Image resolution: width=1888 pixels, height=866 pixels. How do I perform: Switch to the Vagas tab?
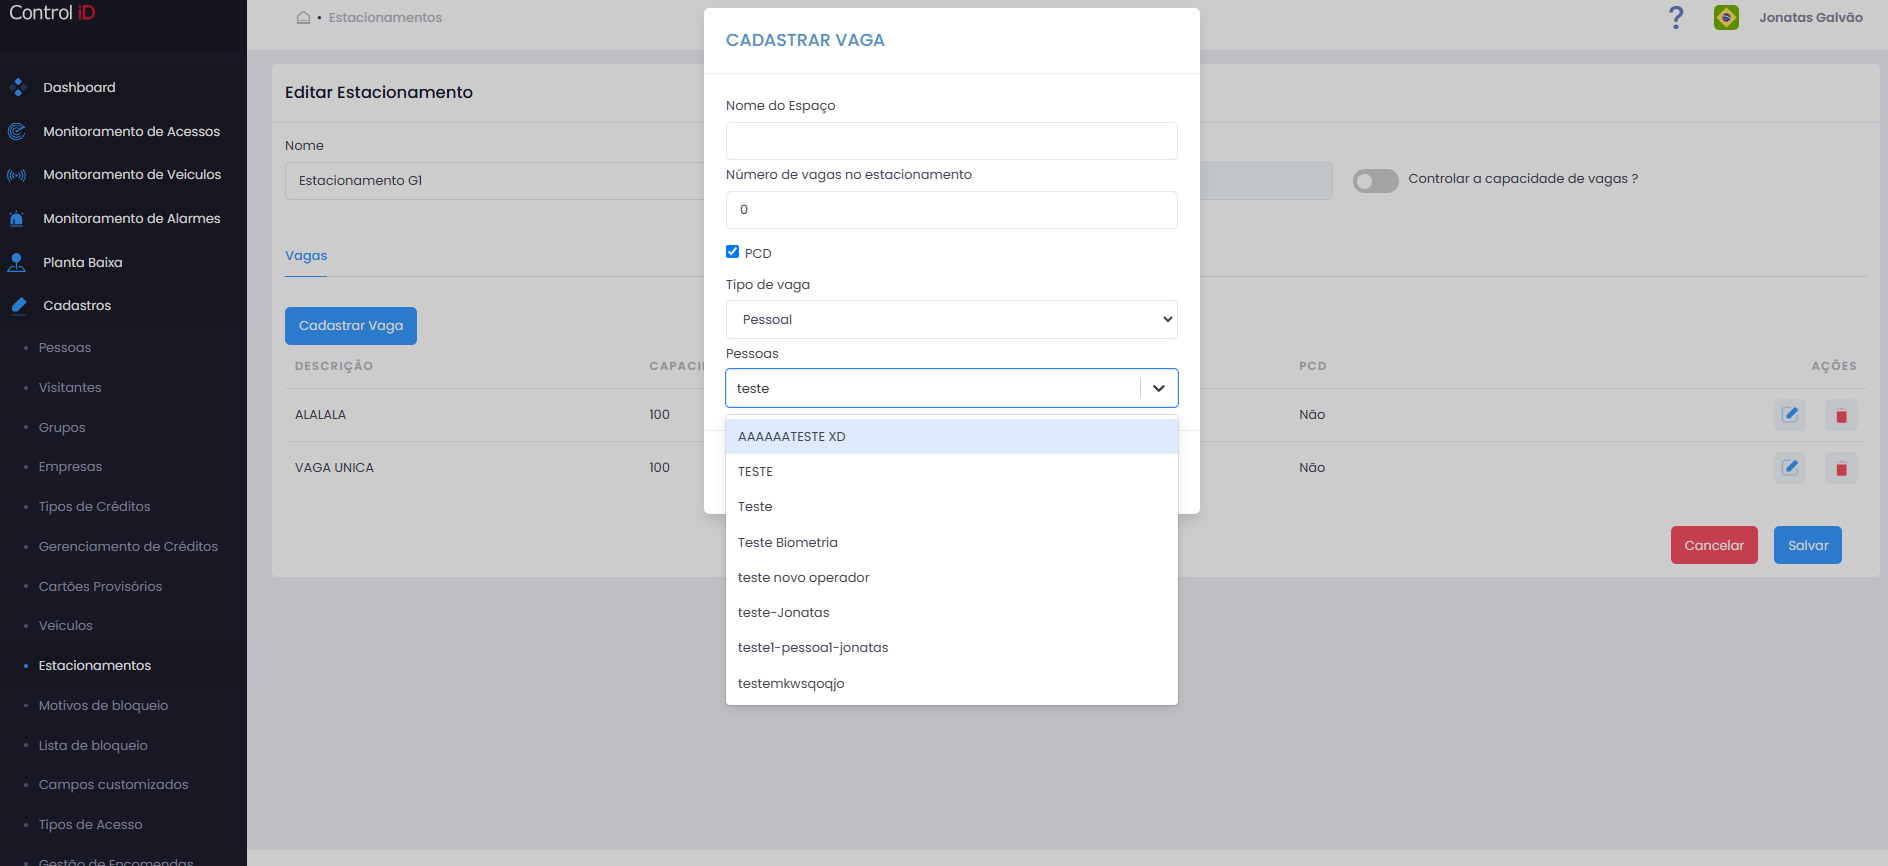coord(306,255)
